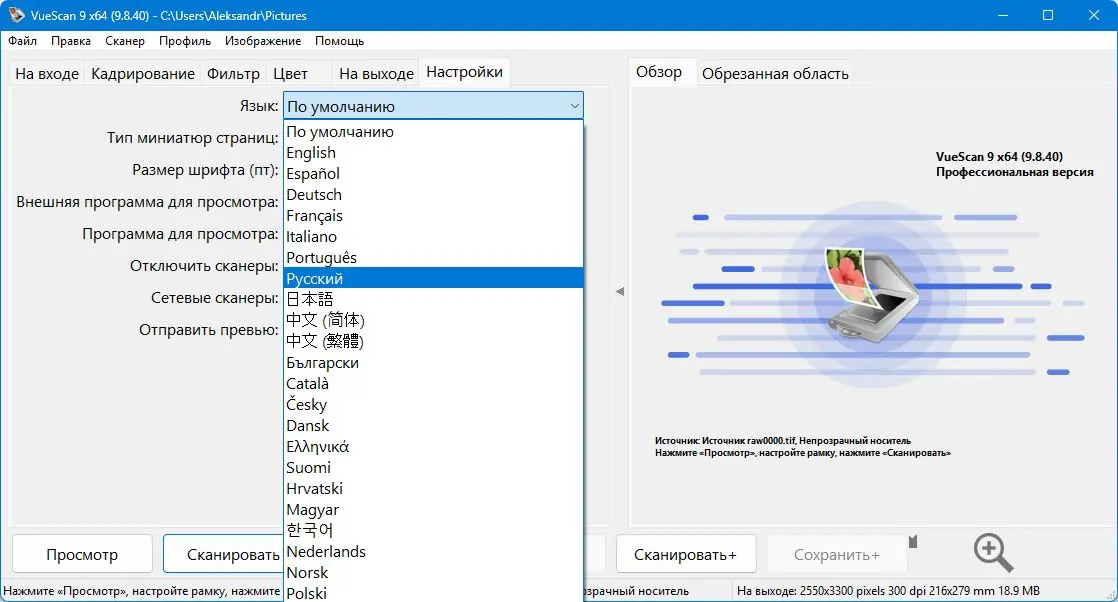Open the Сканер menu

125,41
